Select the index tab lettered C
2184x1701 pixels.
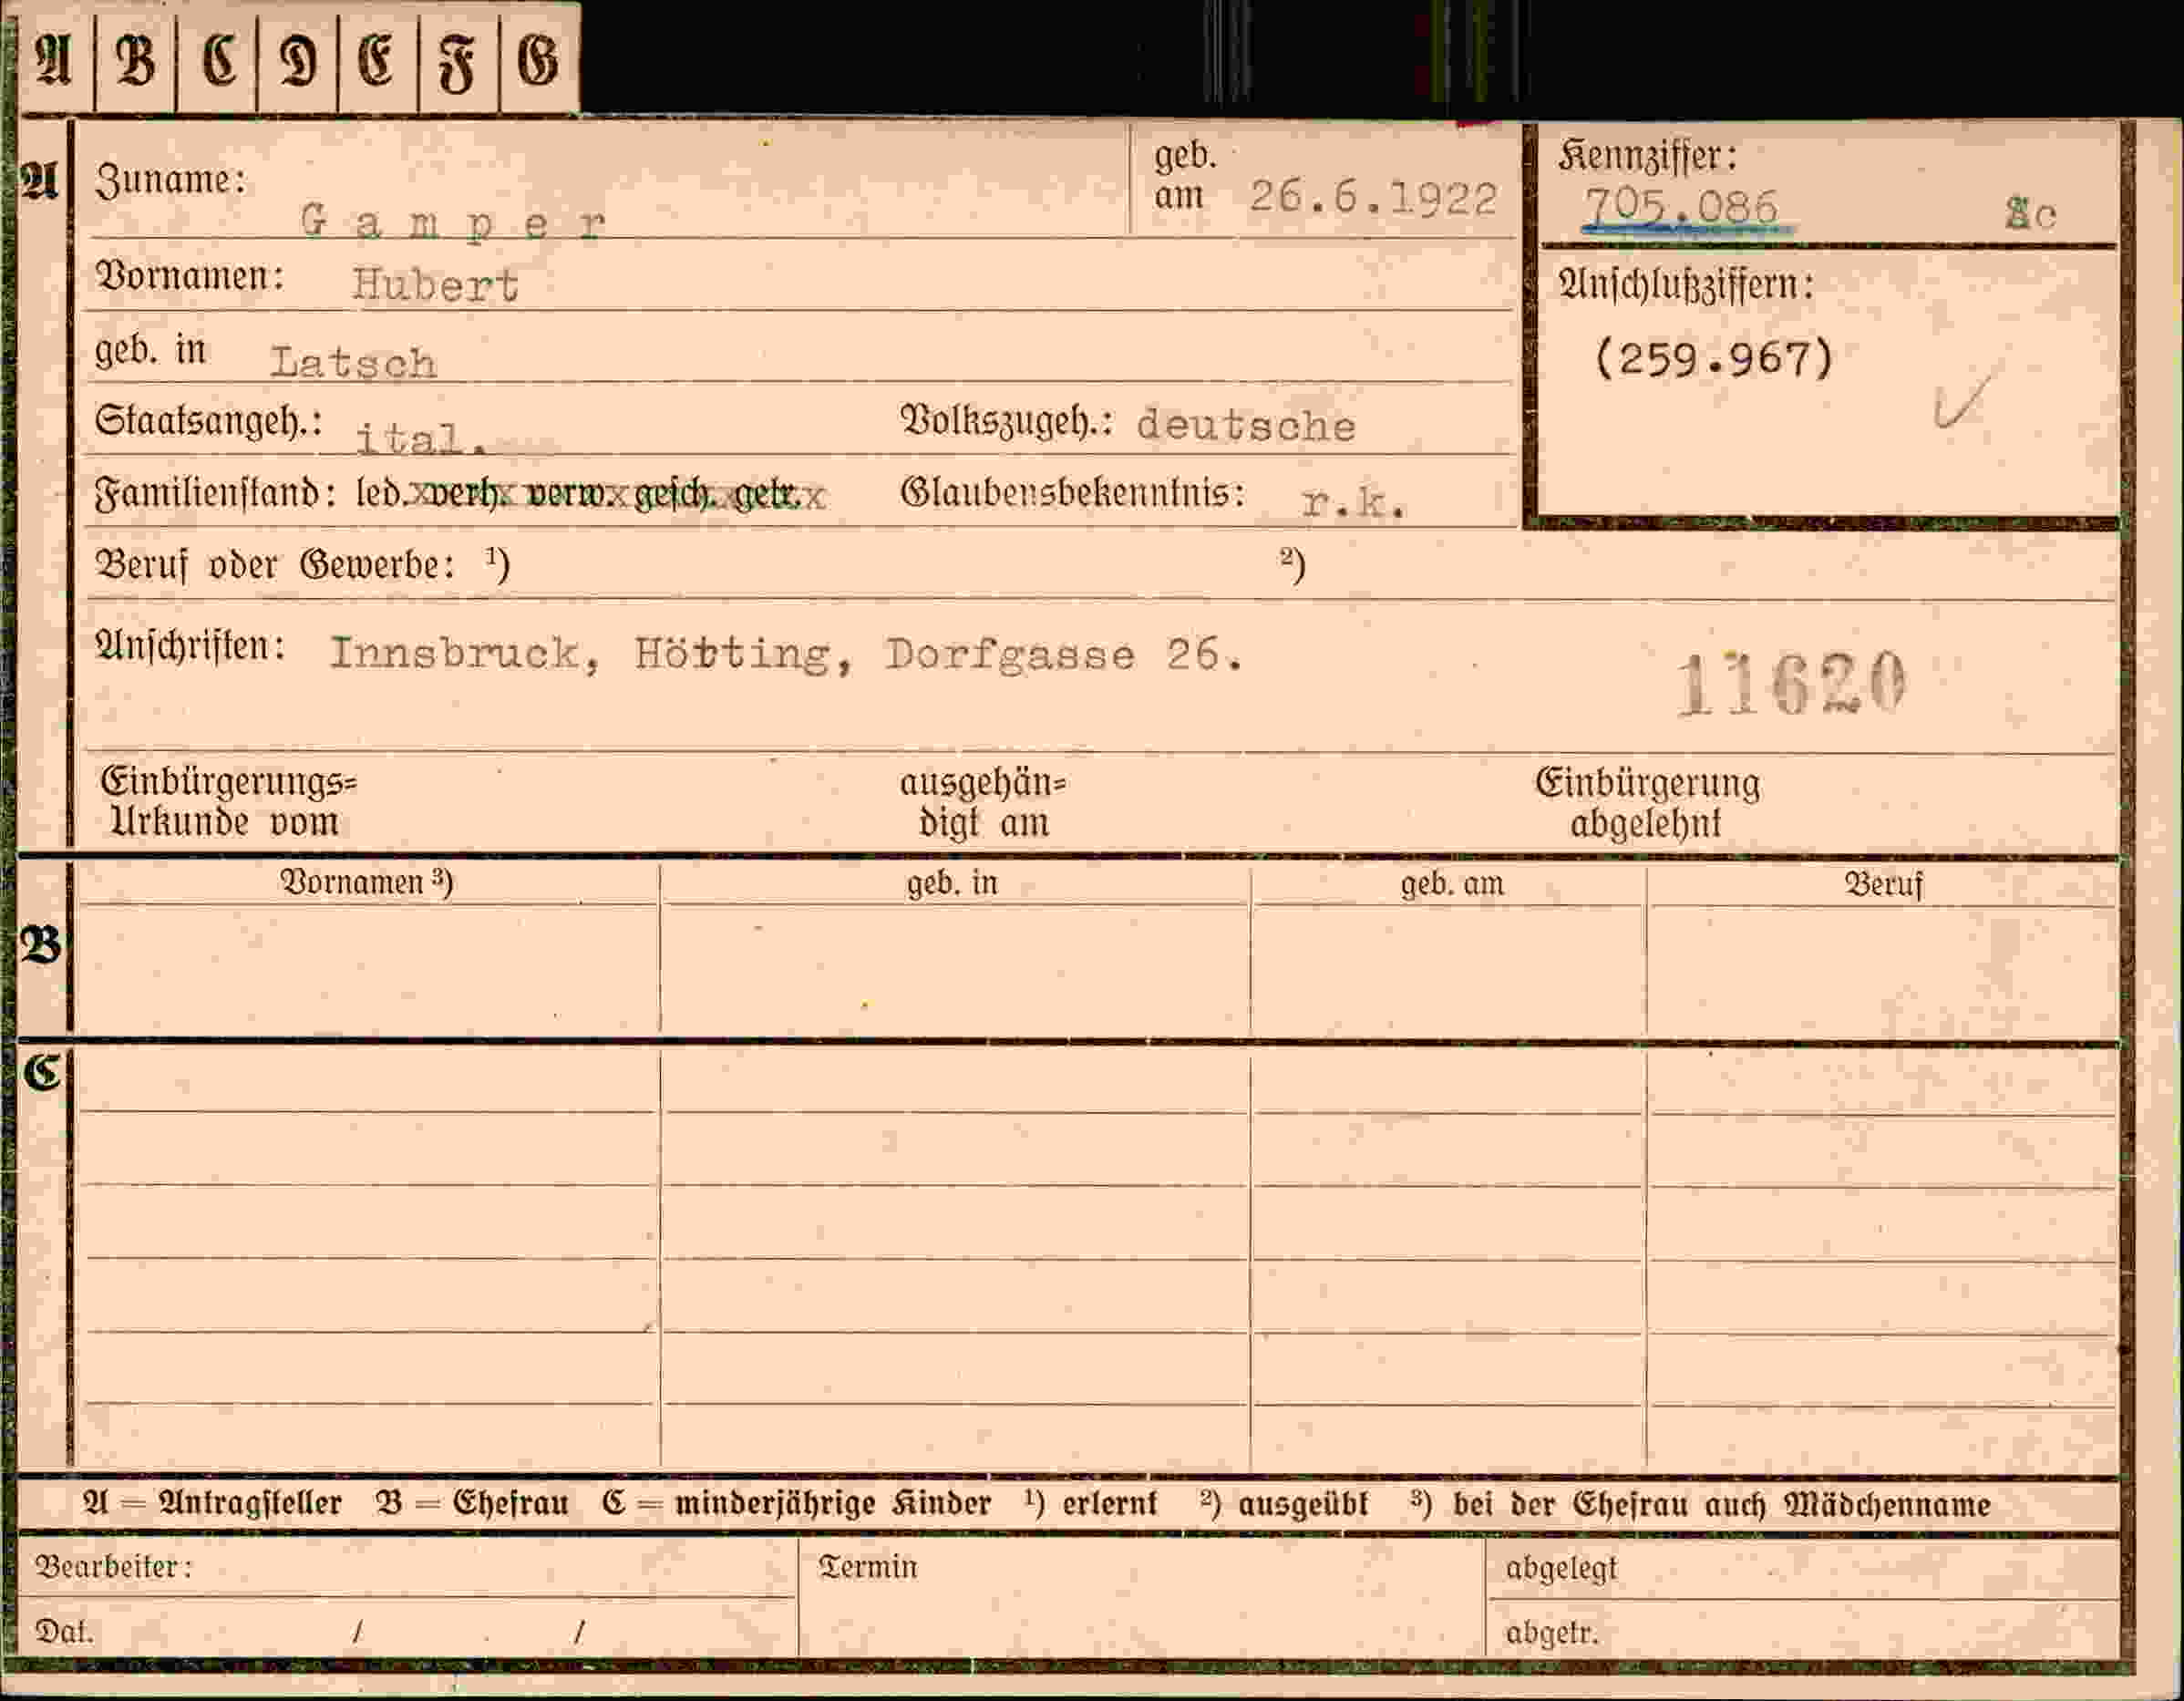[217, 60]
